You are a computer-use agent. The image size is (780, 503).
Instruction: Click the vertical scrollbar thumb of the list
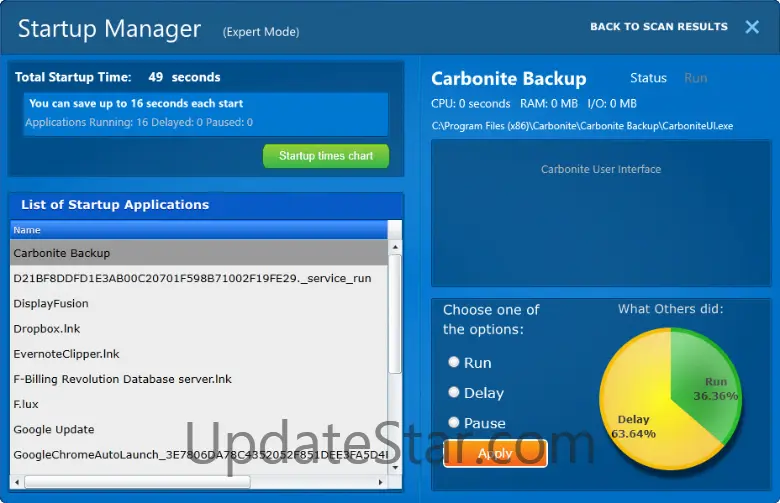click(395, 314)
